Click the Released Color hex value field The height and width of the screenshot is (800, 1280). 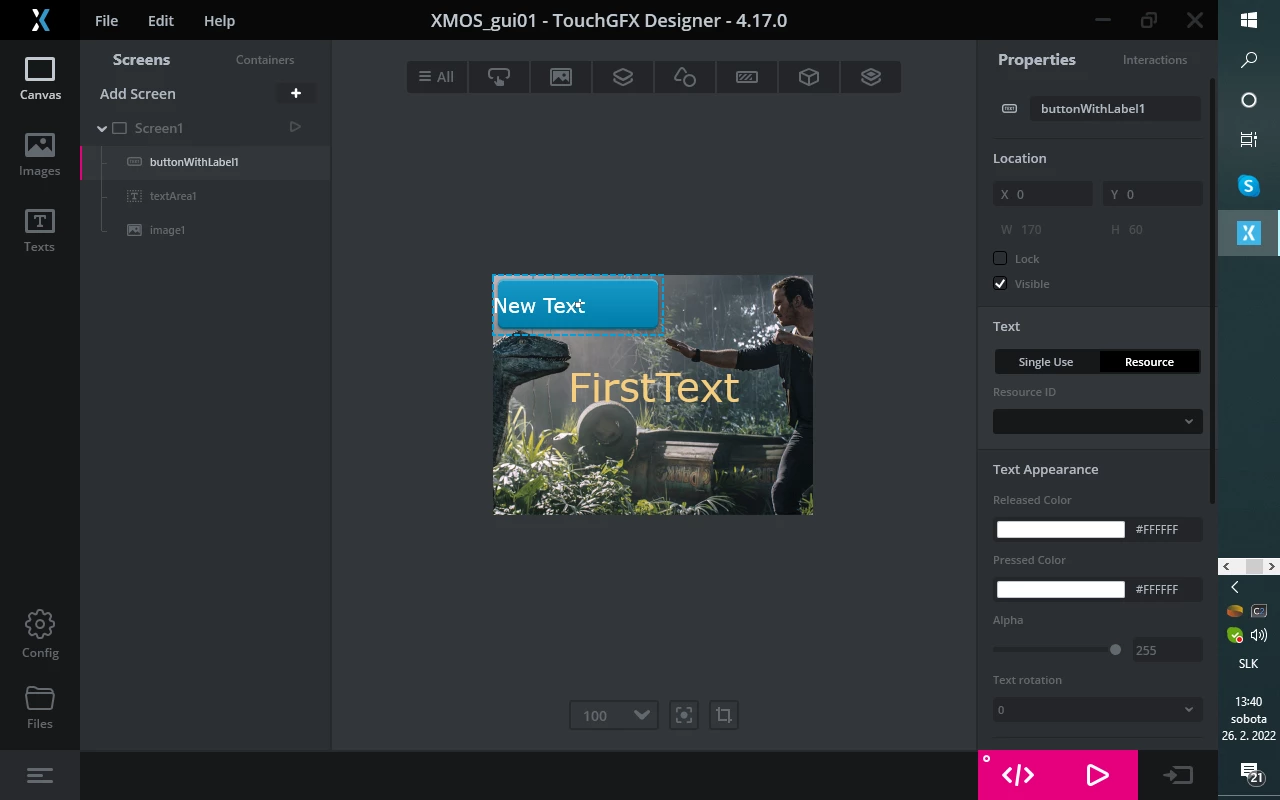coord(1166,529)
